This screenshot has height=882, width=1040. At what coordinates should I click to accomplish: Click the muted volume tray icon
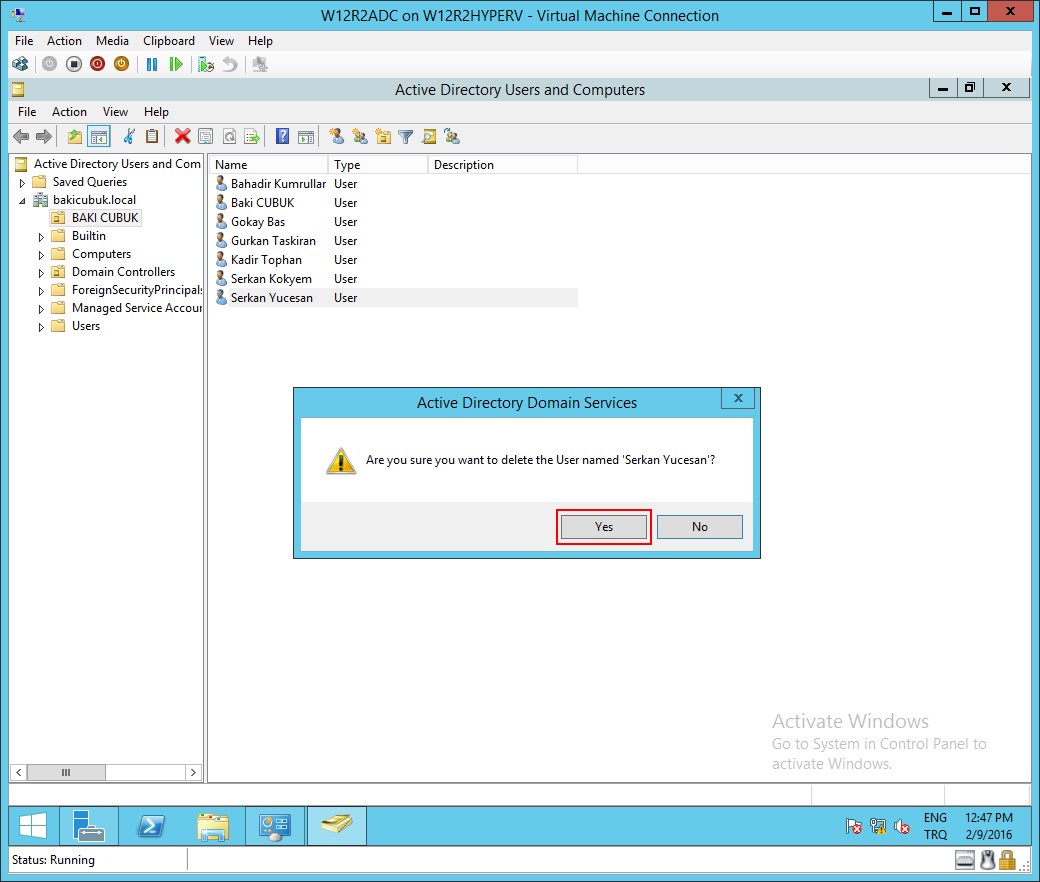pyautogui.click(x=901, y=826)
